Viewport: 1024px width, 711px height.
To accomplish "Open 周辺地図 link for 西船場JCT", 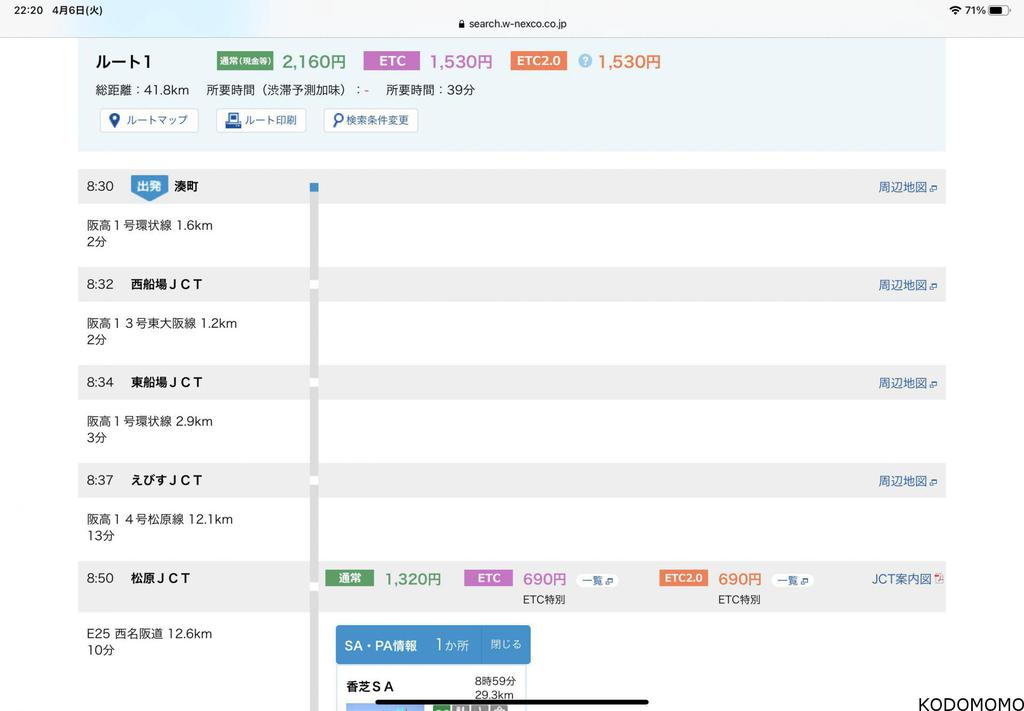I will [907, 285].
